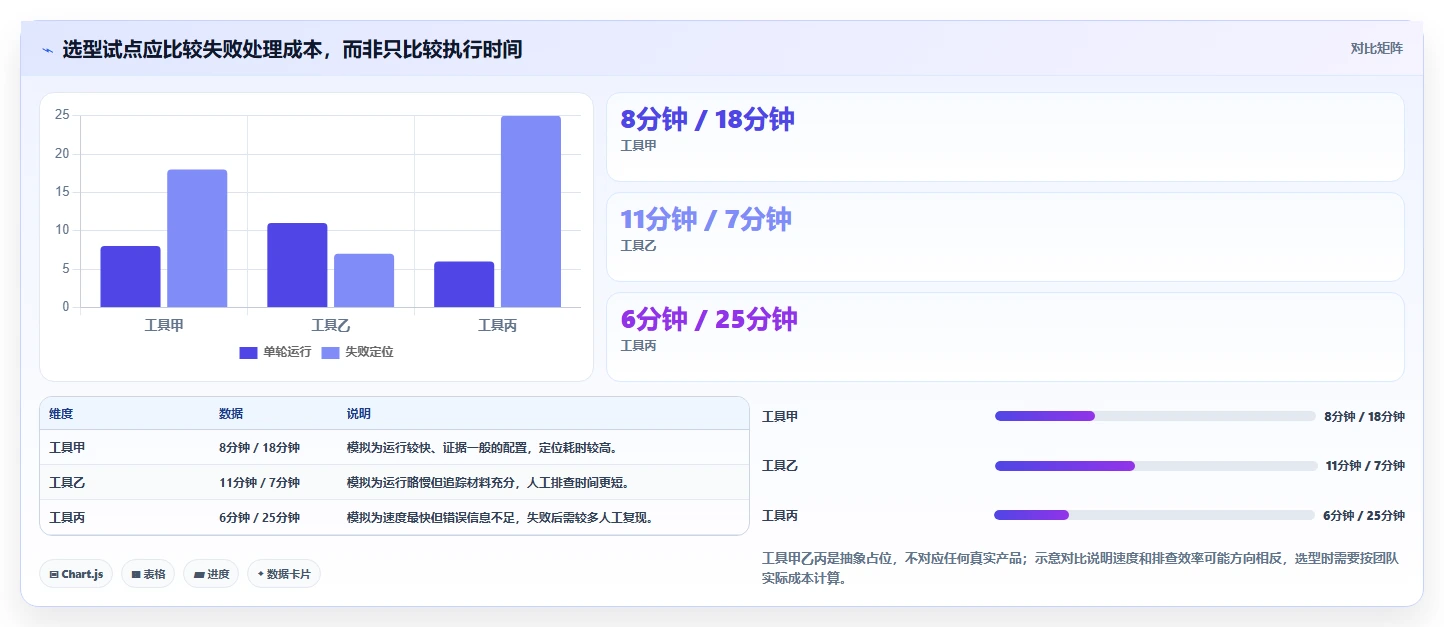Screen dimensions: 1444x627
Task: Select the 工具甲 cell in table
Action: coord(67,448)
